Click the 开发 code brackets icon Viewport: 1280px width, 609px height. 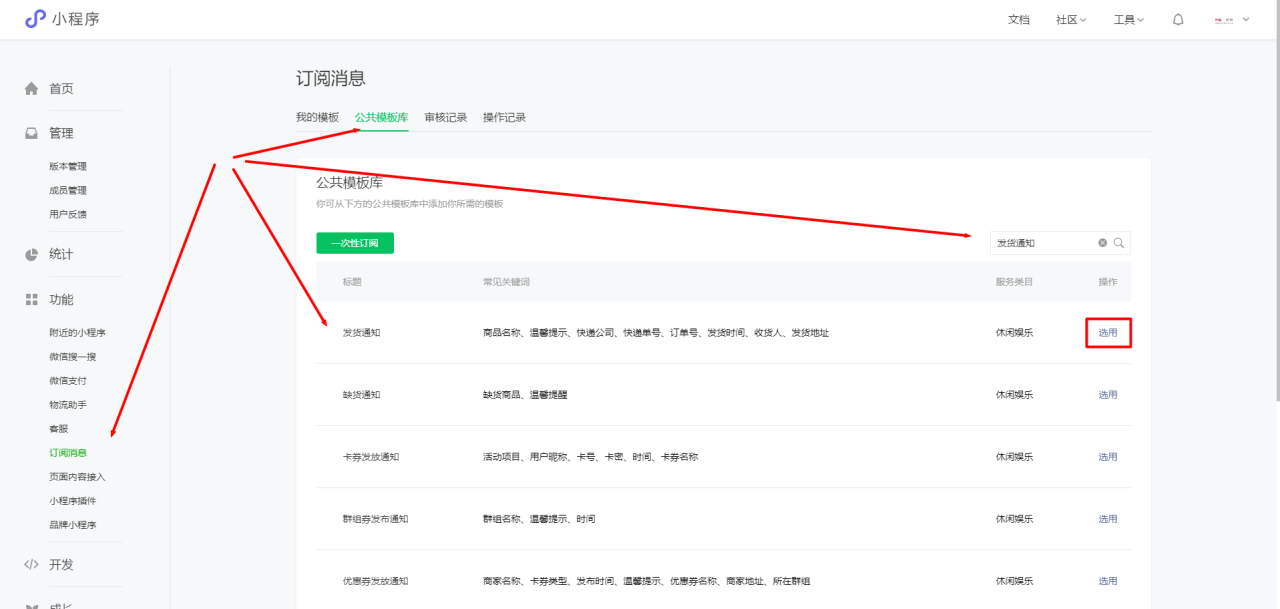click(x=32, y=565)
